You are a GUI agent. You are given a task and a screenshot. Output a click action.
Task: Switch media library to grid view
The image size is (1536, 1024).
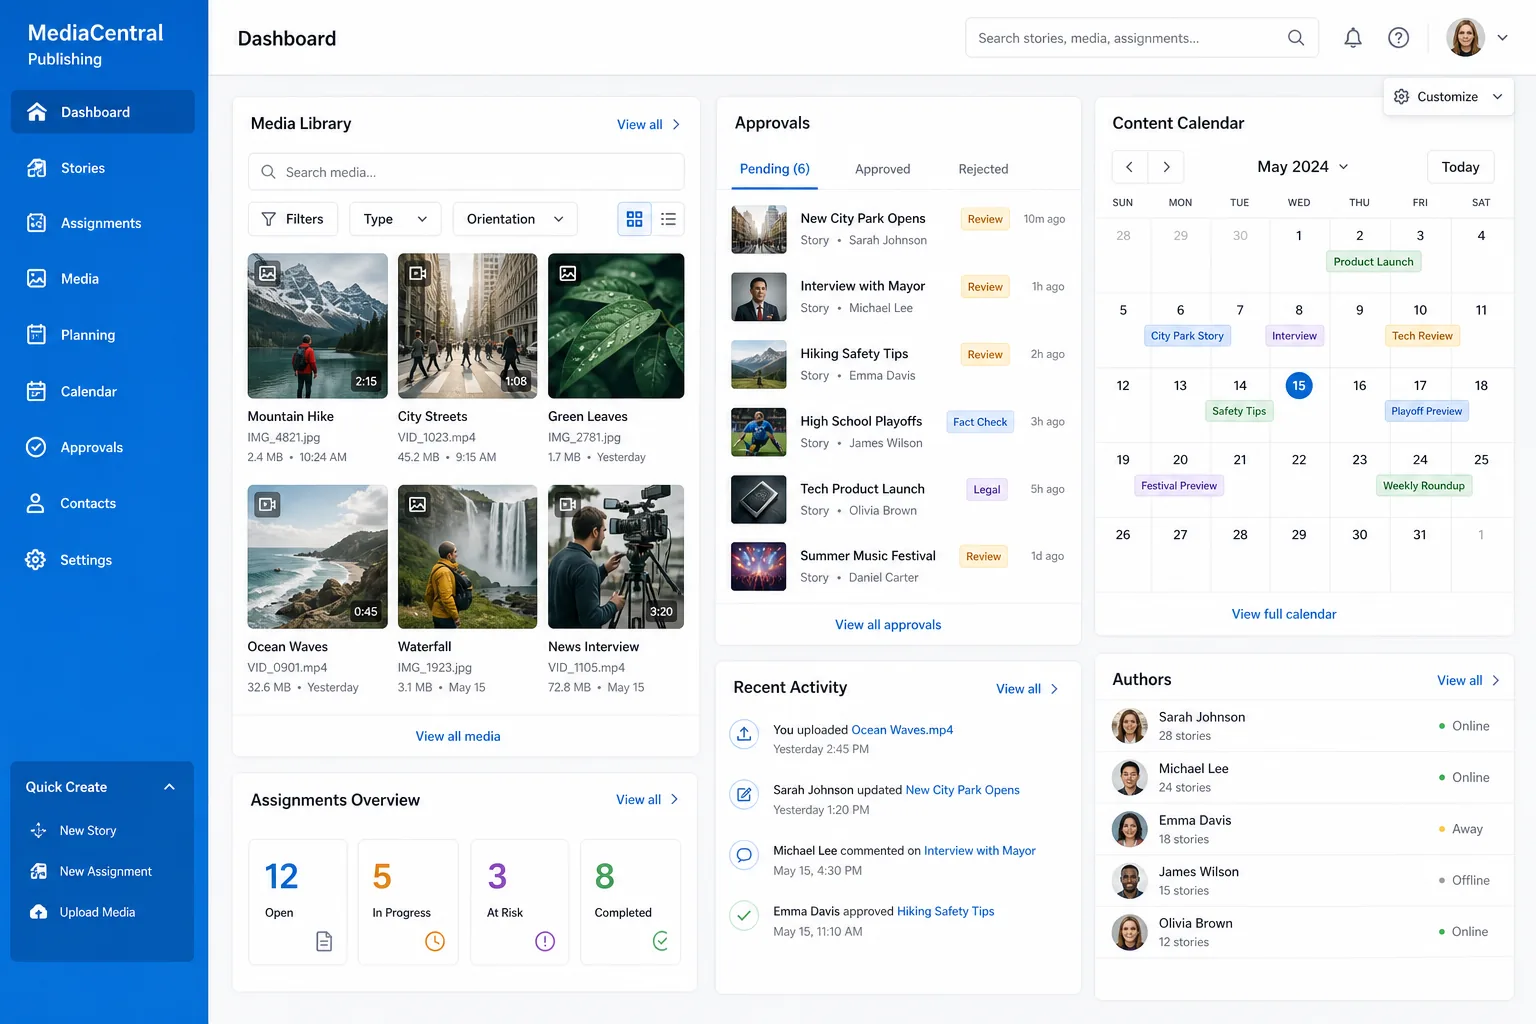point(634,219)
